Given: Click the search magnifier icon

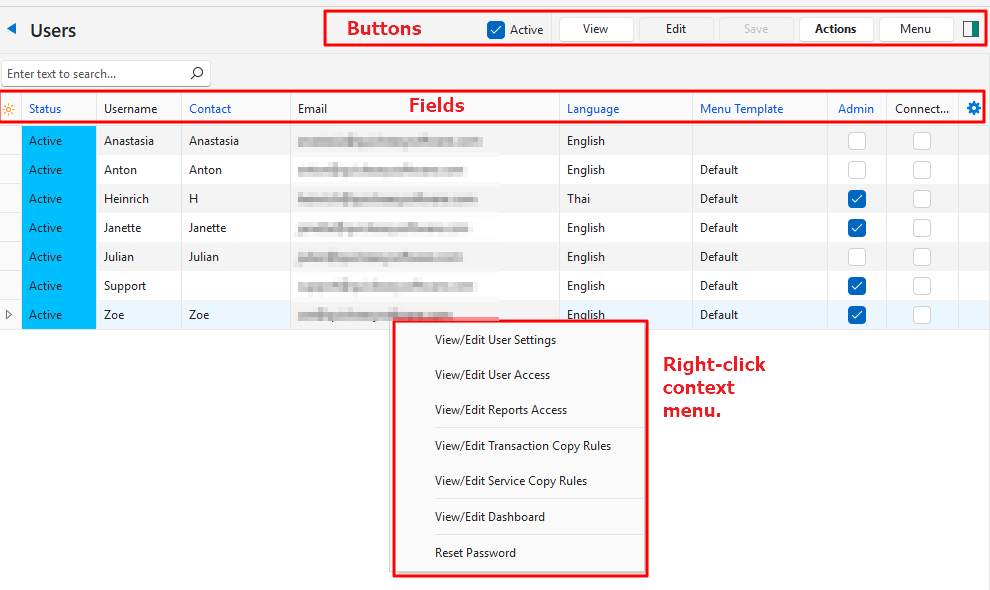Looking at the screenshot, I should pos(197,73).
